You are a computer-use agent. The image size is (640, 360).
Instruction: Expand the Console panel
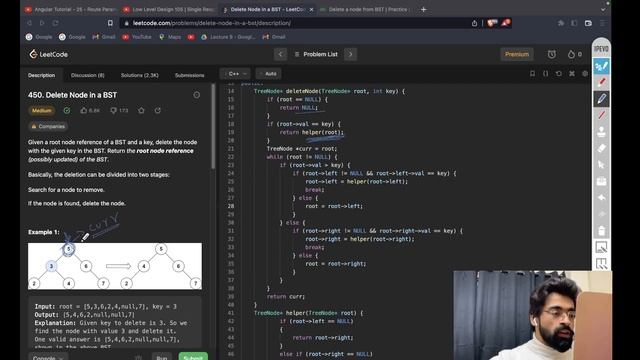(48, 358)
